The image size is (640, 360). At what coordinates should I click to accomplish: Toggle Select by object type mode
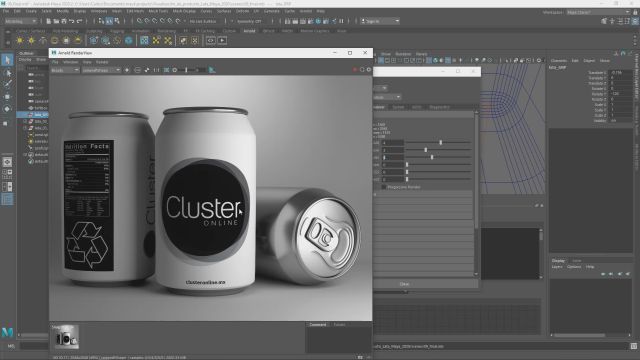109,21
